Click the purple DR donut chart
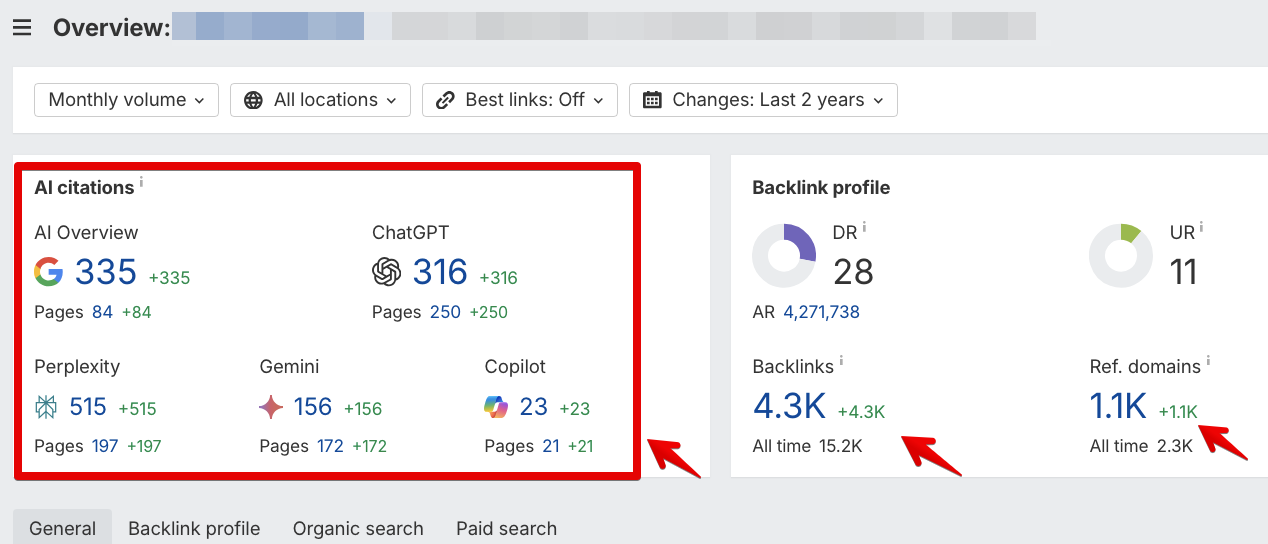 click(785, 255)
